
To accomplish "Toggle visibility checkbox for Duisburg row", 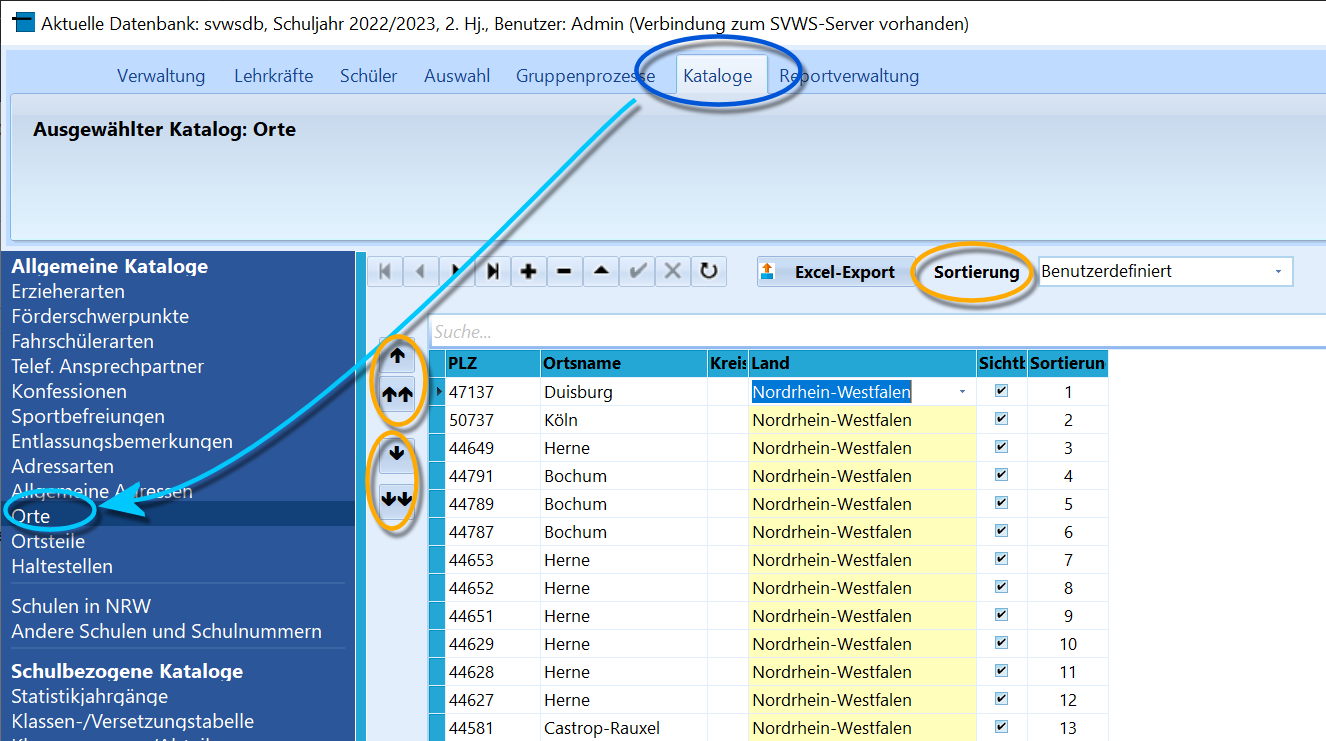I will [1001, 391].
